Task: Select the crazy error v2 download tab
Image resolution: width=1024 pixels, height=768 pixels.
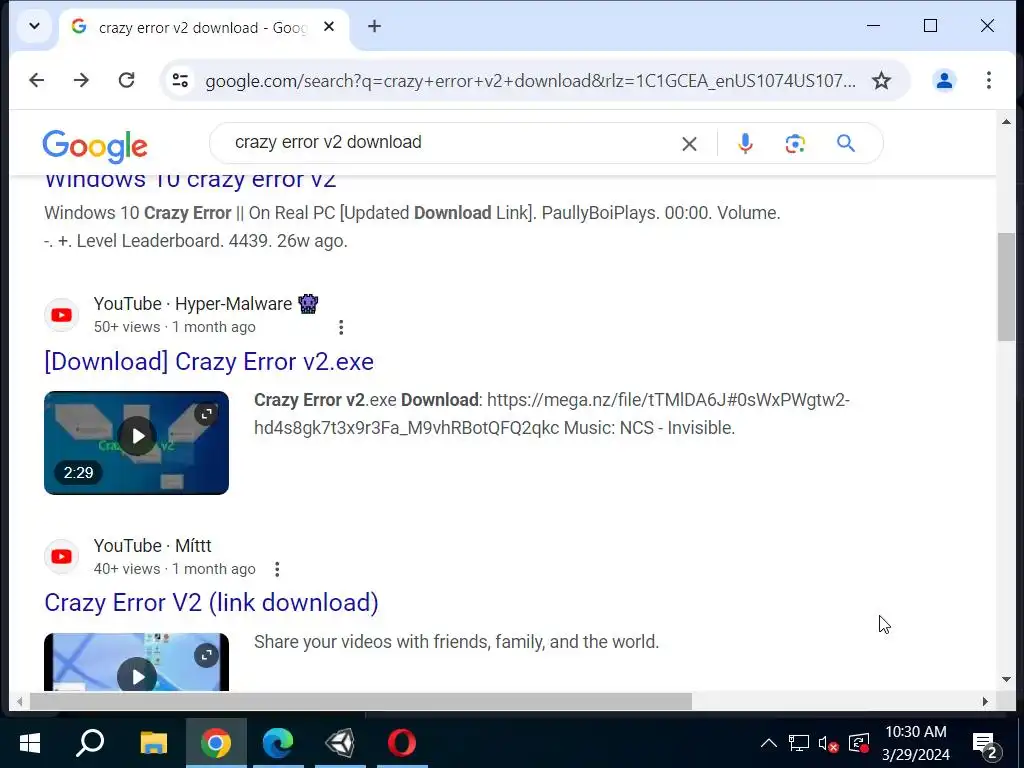Action: [204, 27]
